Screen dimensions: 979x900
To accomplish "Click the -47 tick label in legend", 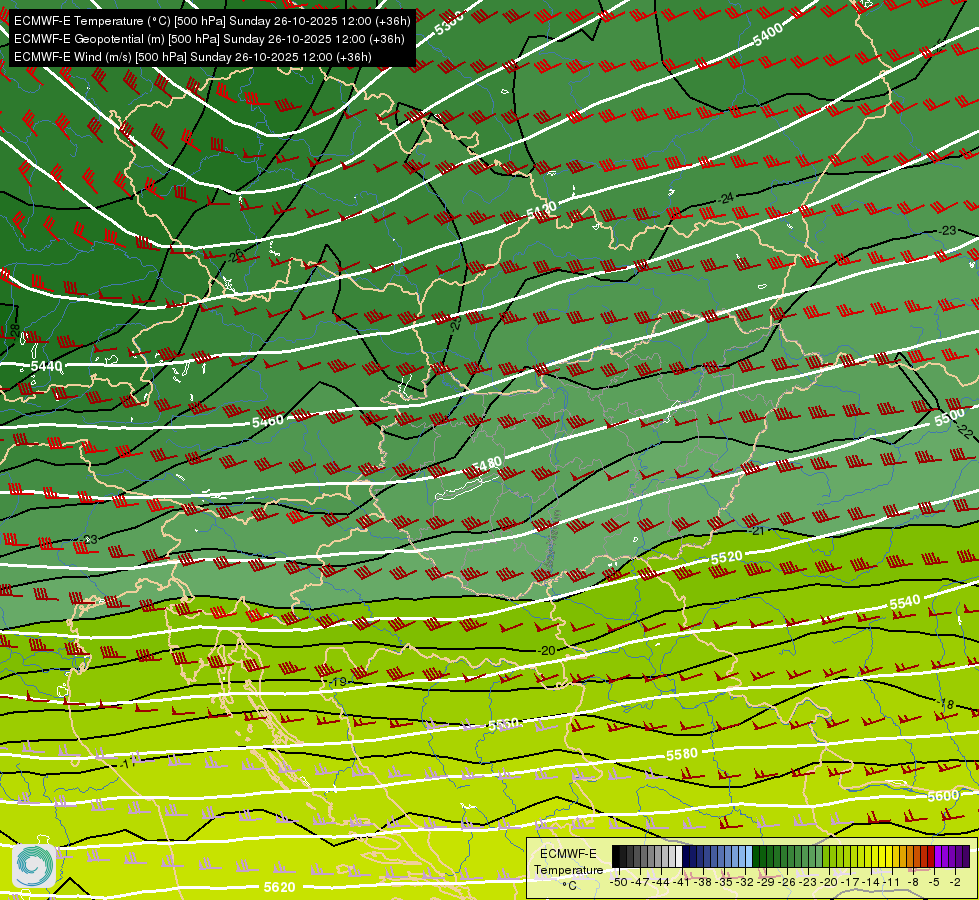I will 639,882.
